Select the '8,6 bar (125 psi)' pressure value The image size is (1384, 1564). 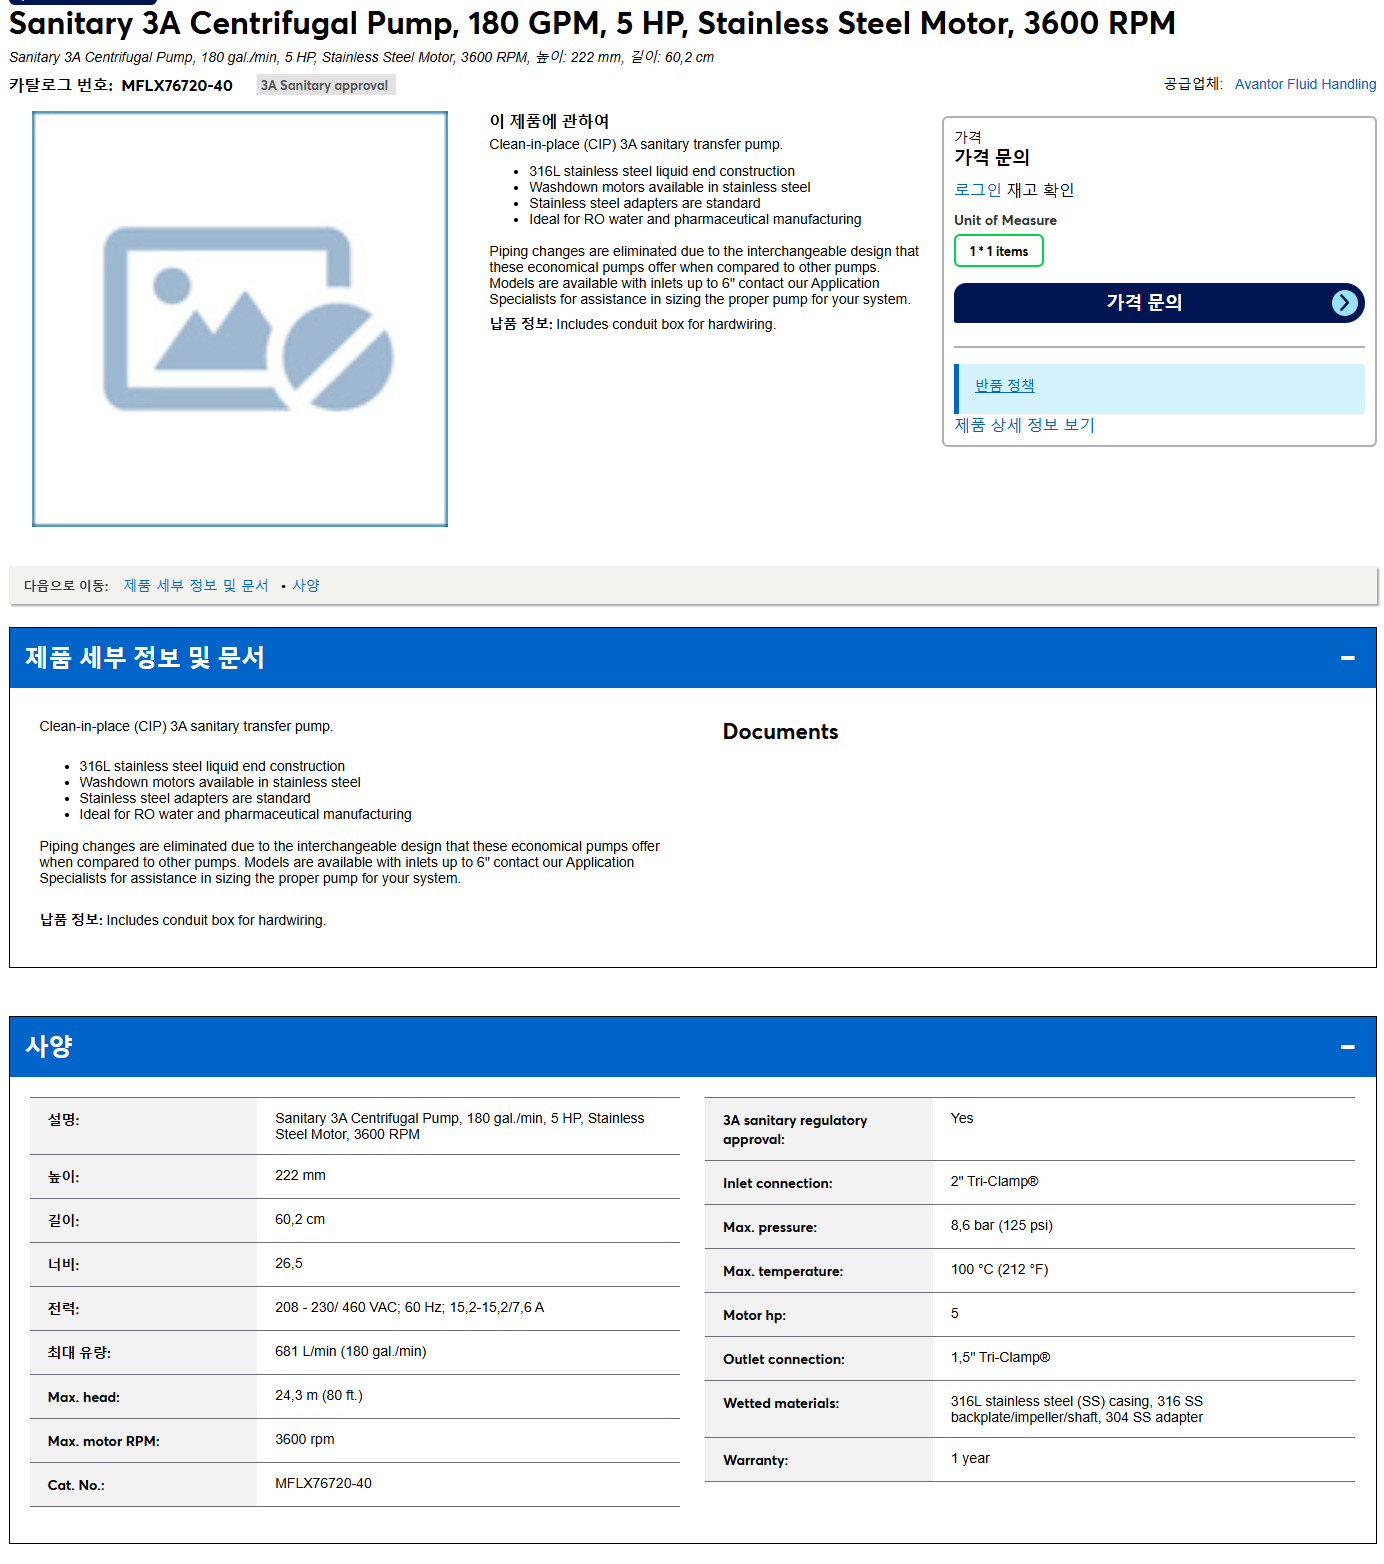coord(1001,1225)
